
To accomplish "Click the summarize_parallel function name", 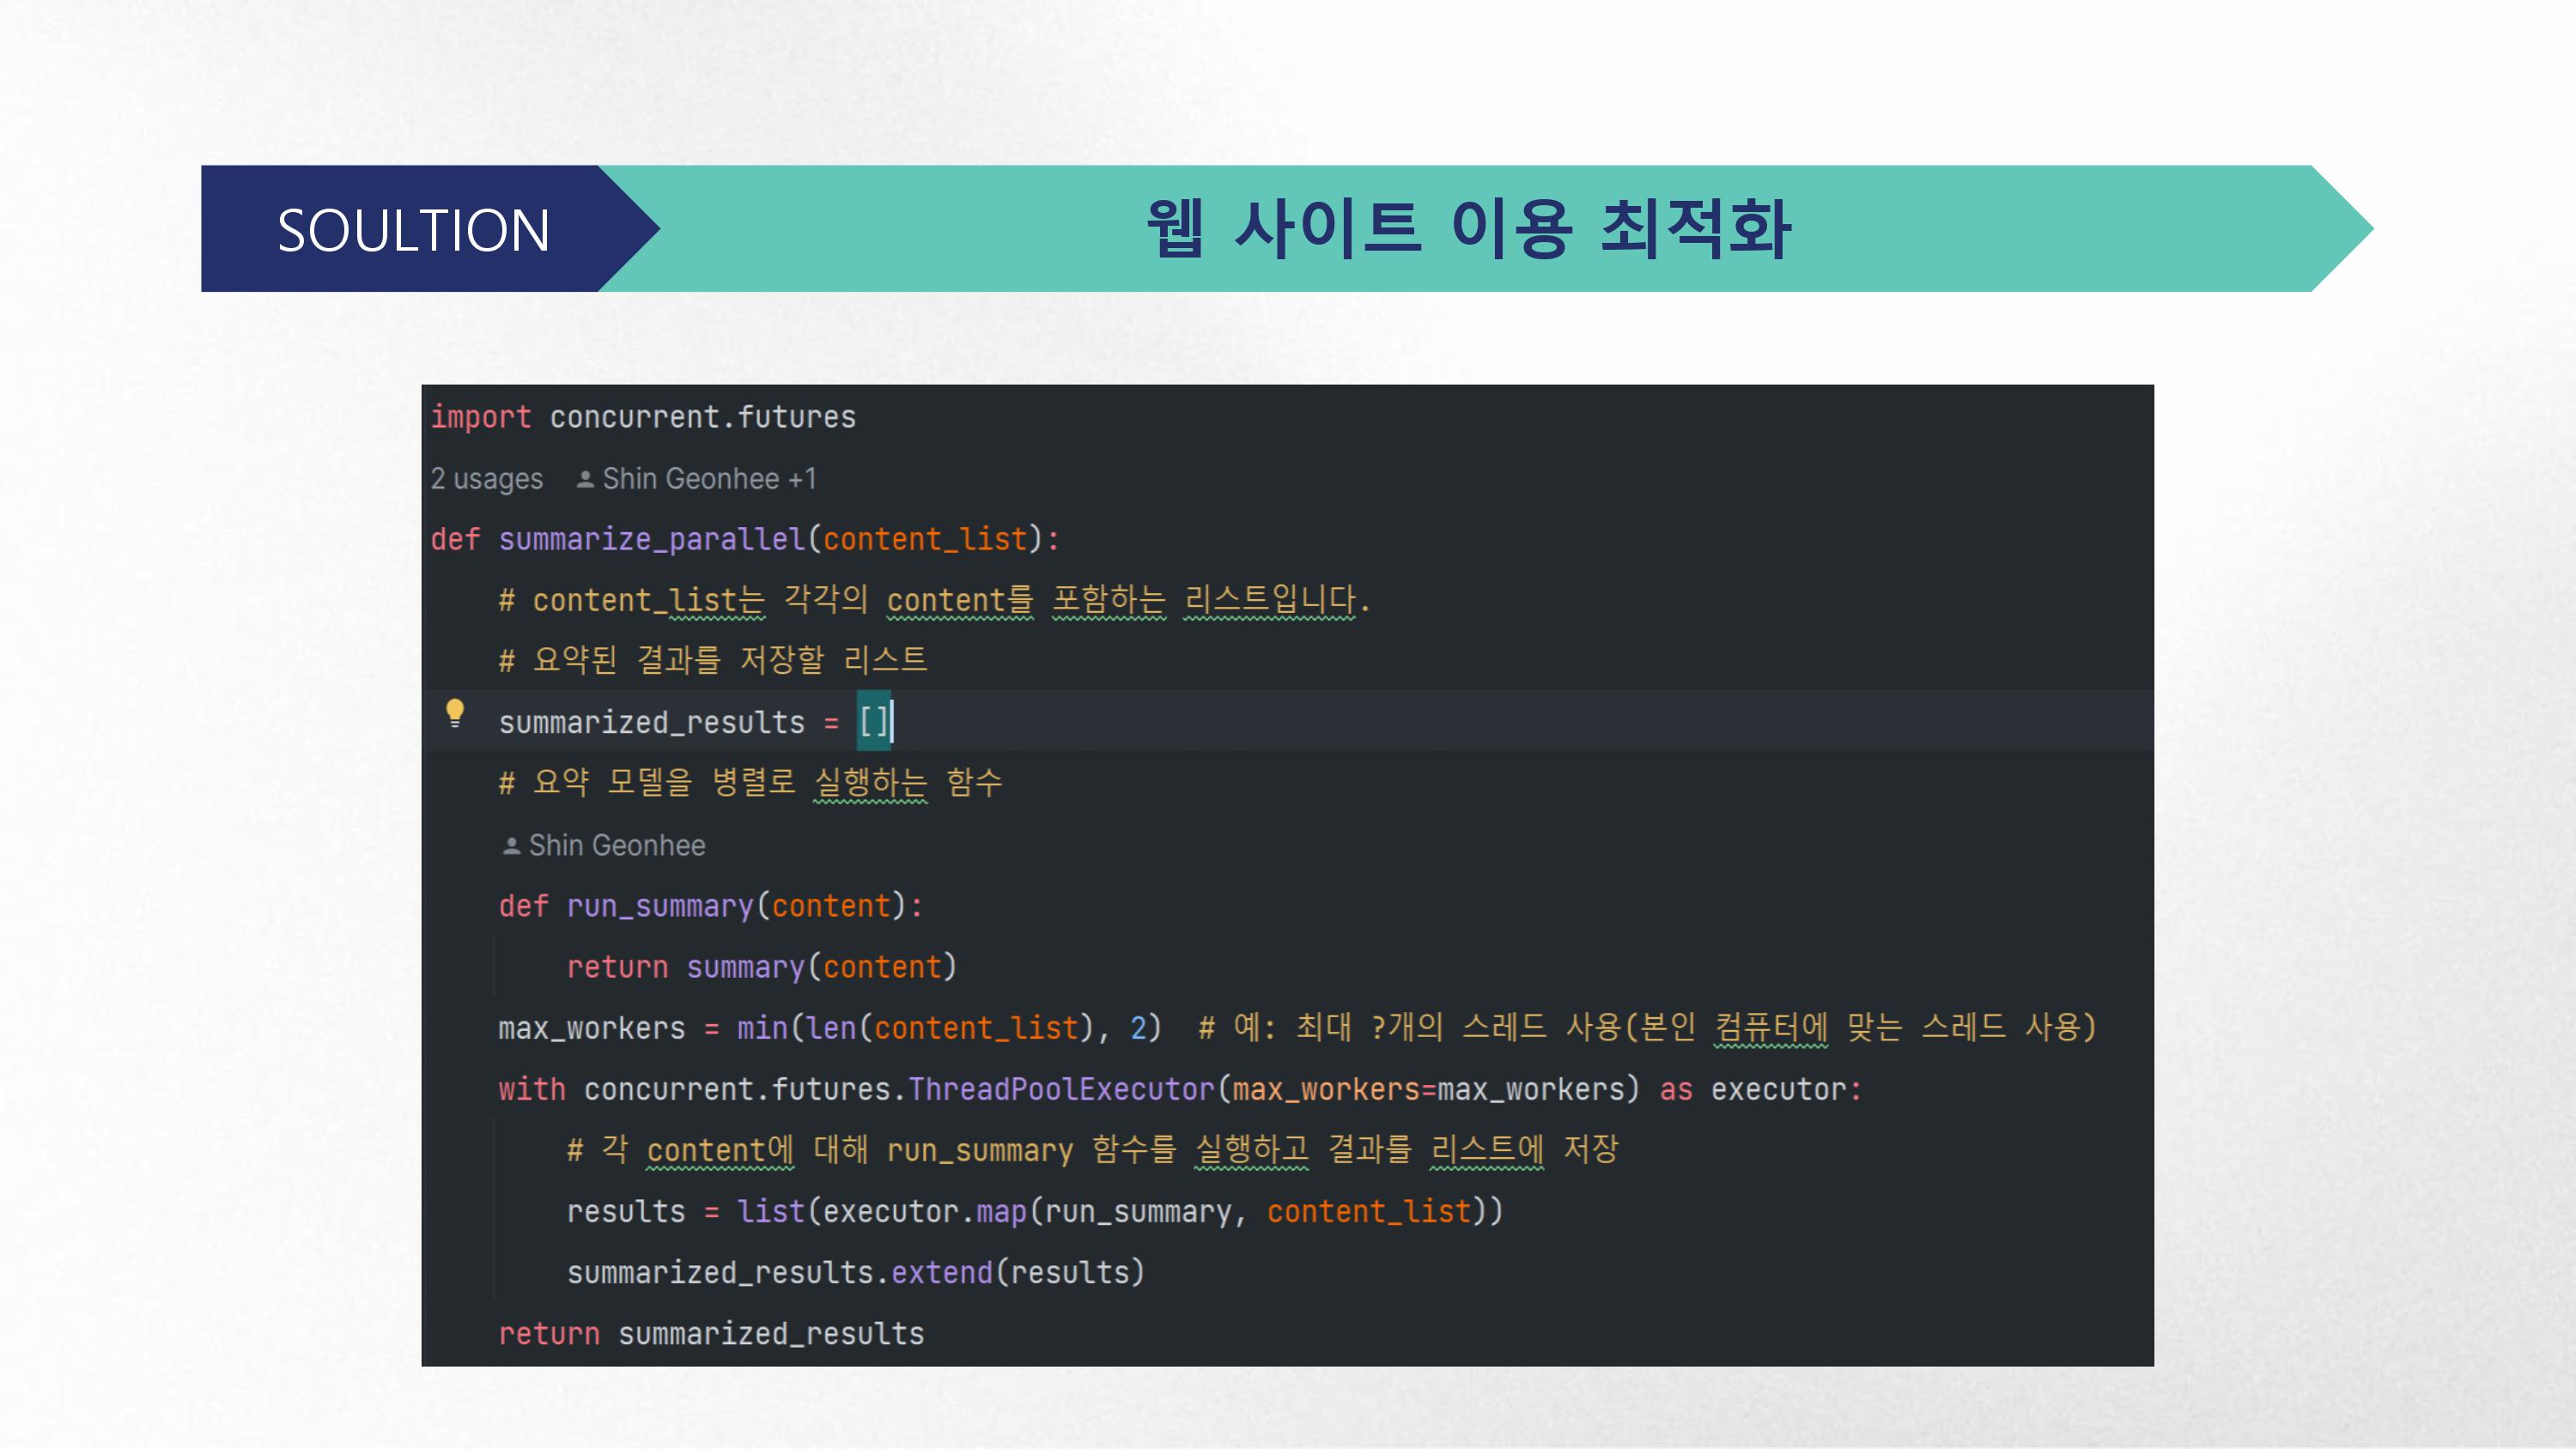I will point(651,540).
